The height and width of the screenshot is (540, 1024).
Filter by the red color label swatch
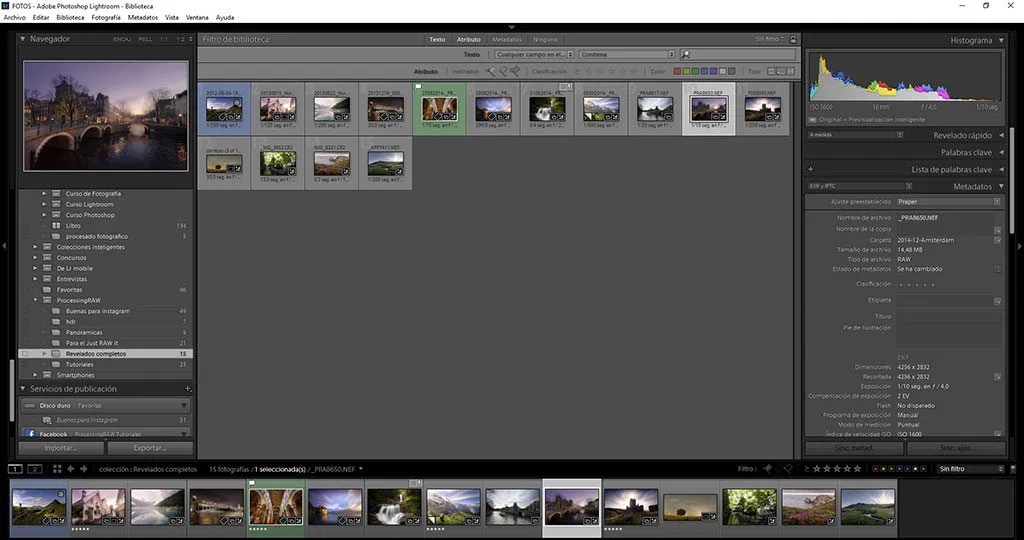click(678, 71)
